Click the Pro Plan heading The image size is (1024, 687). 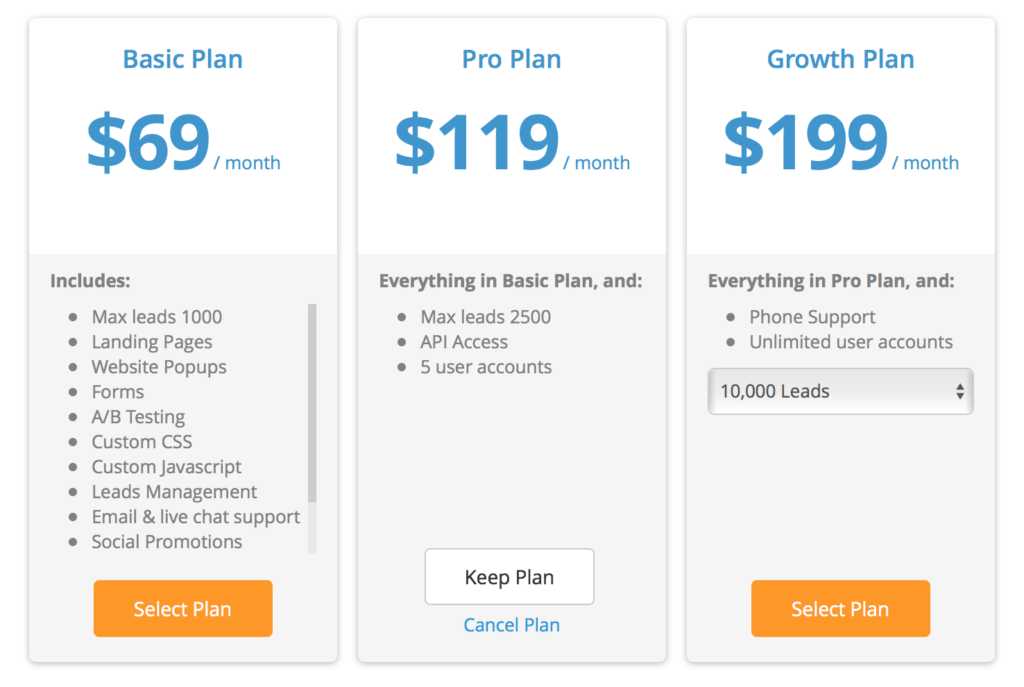pos(511,59)
